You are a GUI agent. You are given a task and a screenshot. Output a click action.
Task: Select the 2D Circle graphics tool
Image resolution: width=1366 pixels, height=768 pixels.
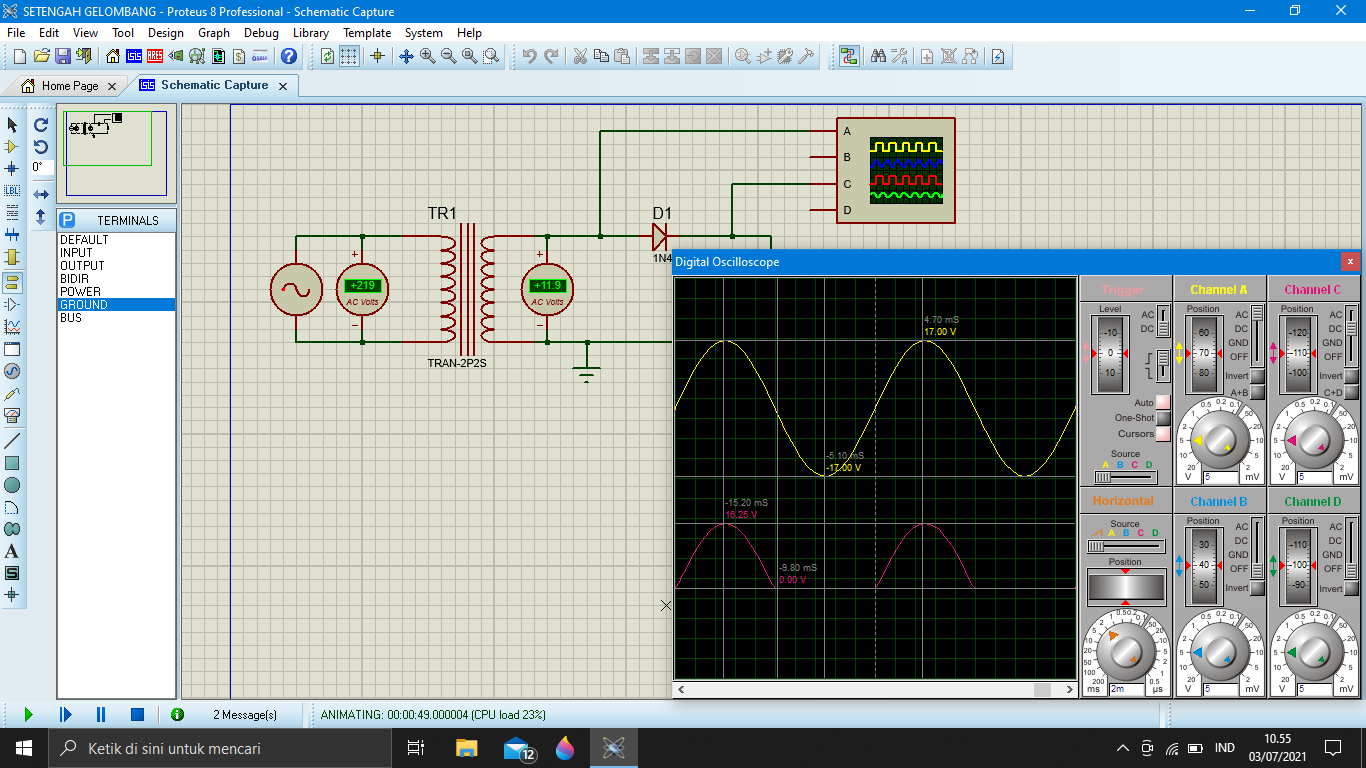point(12,485)
